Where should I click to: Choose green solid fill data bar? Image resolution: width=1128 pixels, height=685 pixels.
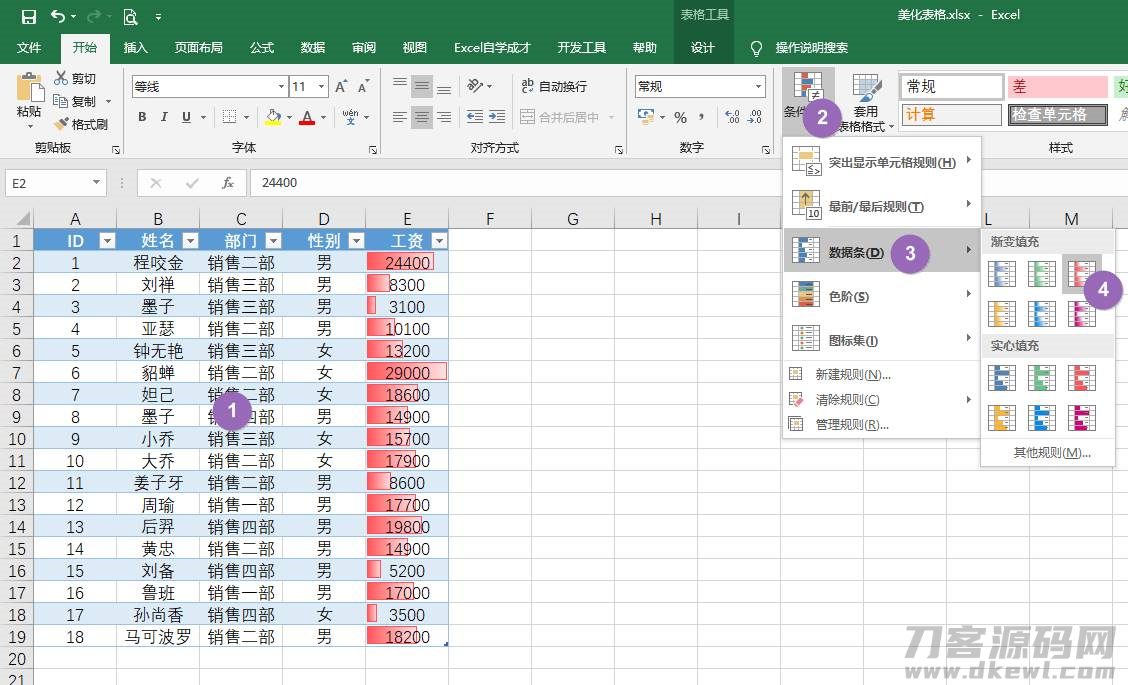(1041, 378)
